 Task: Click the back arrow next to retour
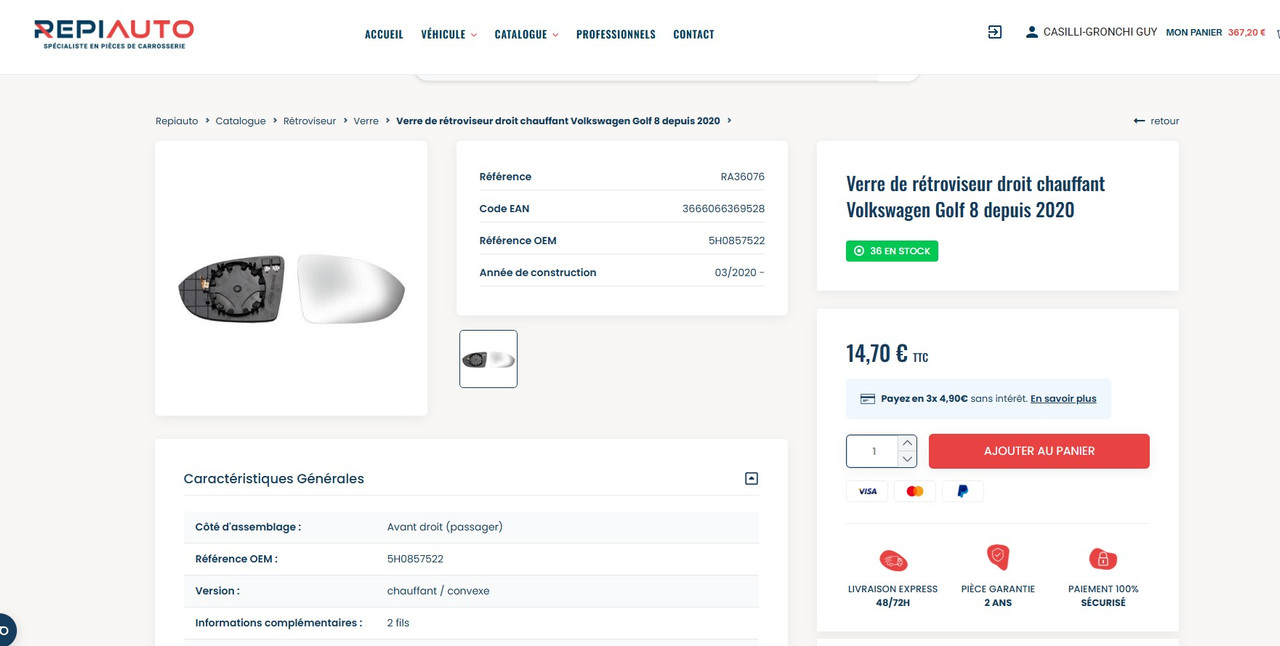pyautogui.click(x=1139, y=121)
